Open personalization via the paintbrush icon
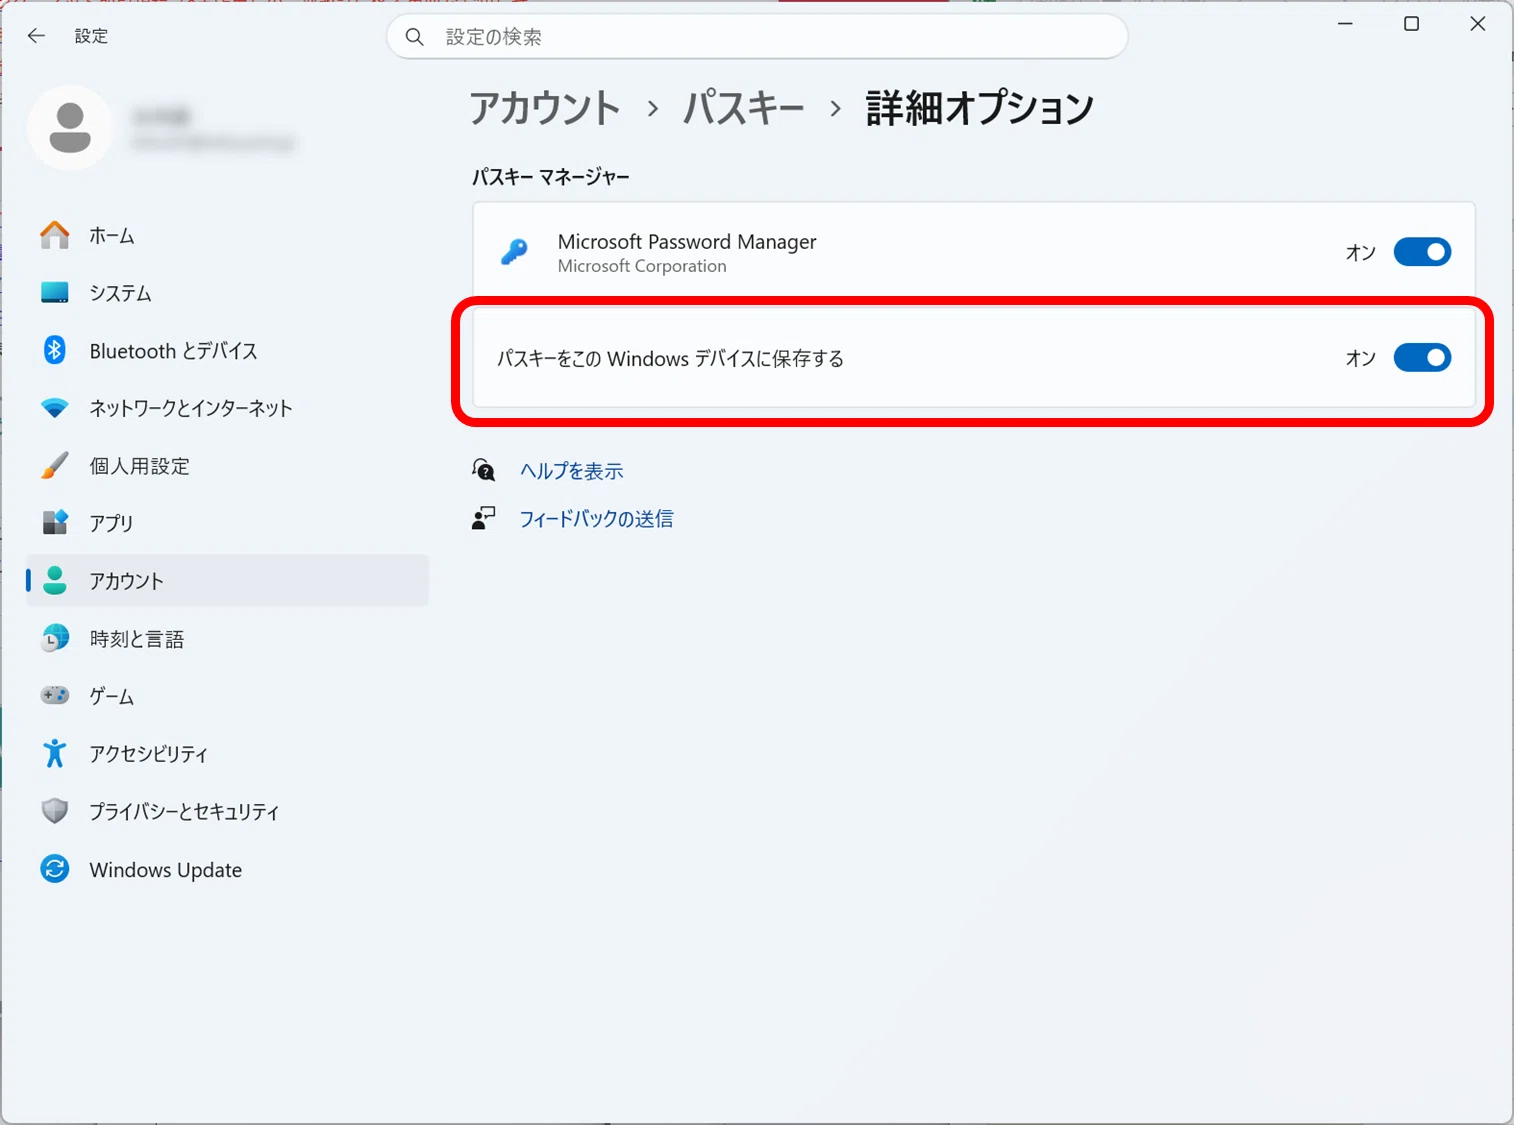The width and height of the screenshot is (1514, 1125). (x=55, y=466)
